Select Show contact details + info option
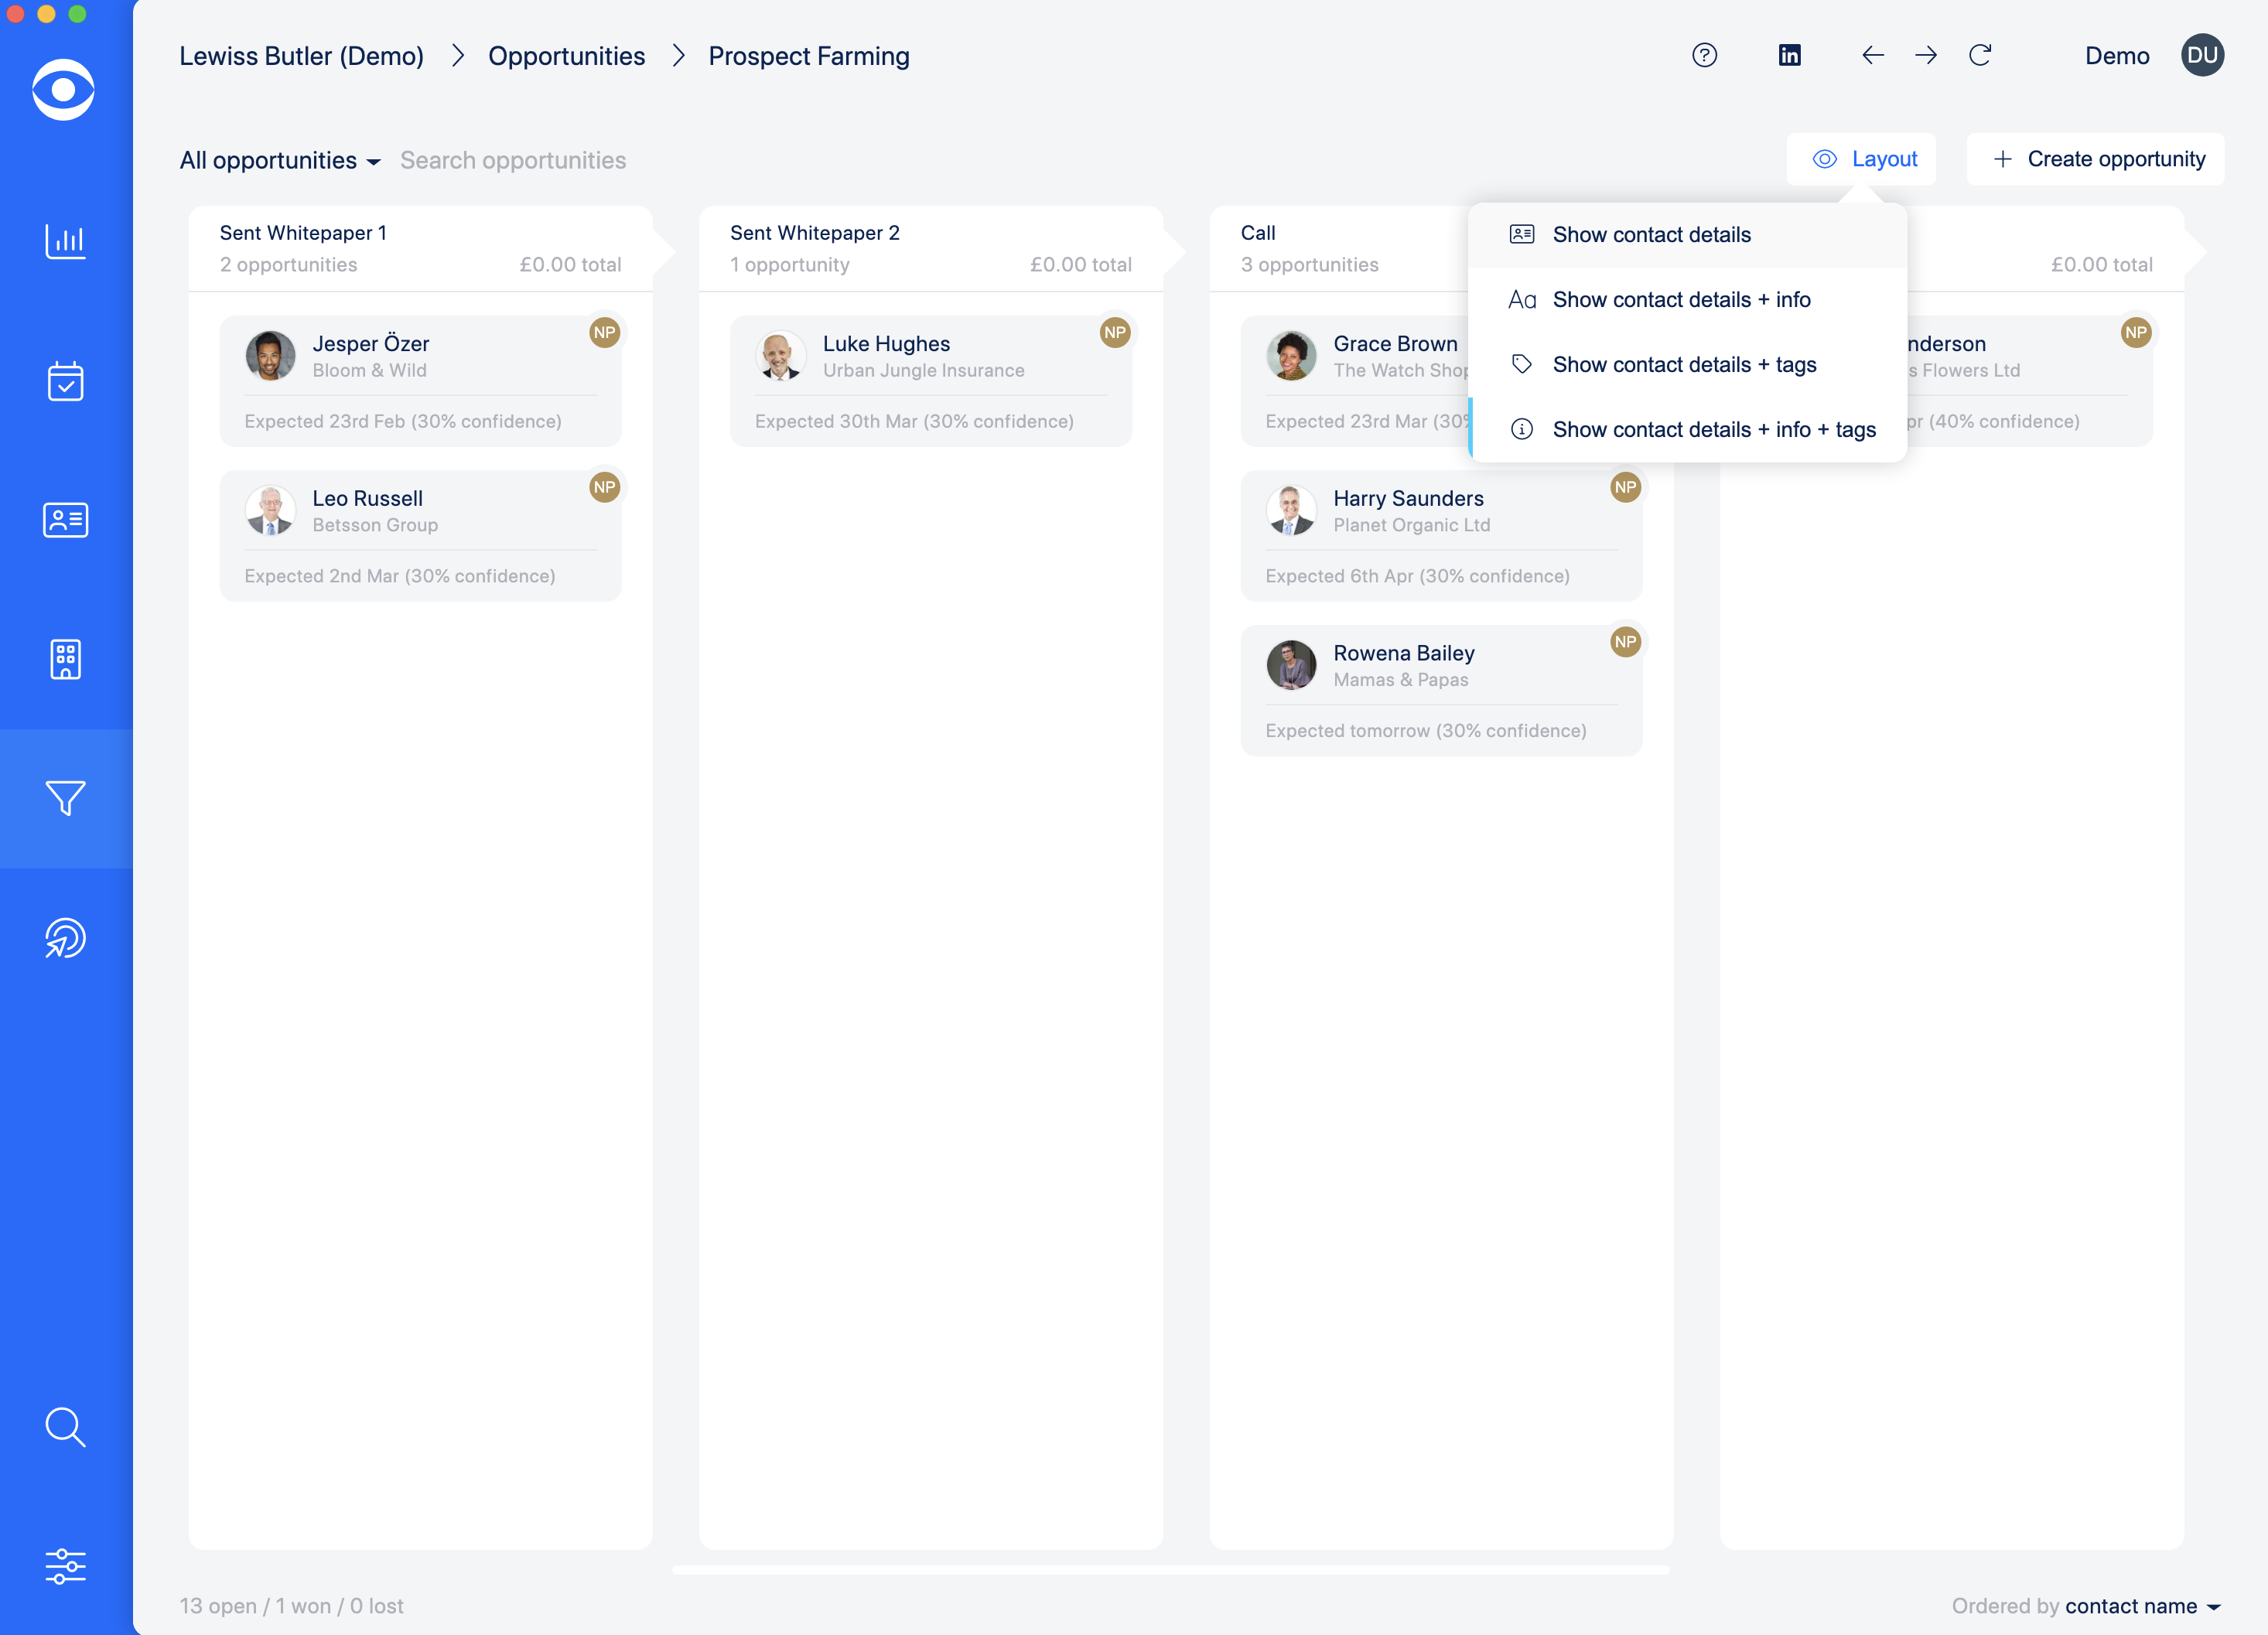 tap(1681, 300)
